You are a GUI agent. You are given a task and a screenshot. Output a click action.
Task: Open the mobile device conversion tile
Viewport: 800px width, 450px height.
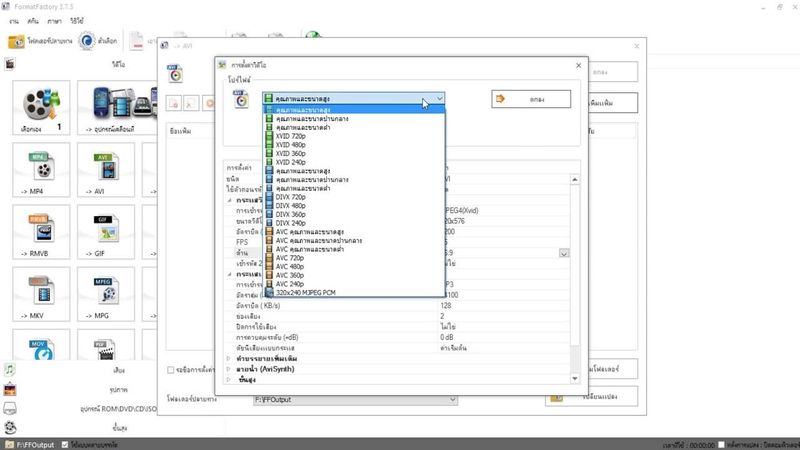(x=117, y=108)
